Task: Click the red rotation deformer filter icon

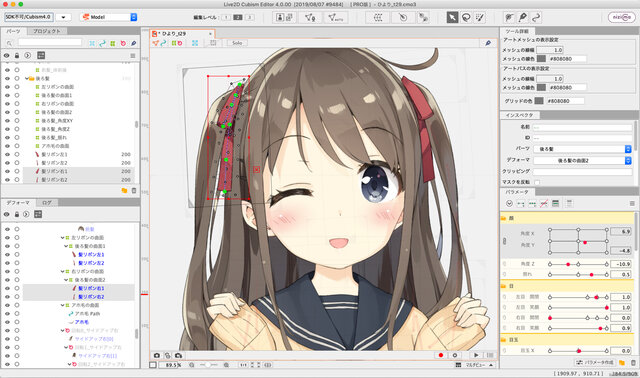Action: pos(123,43)
